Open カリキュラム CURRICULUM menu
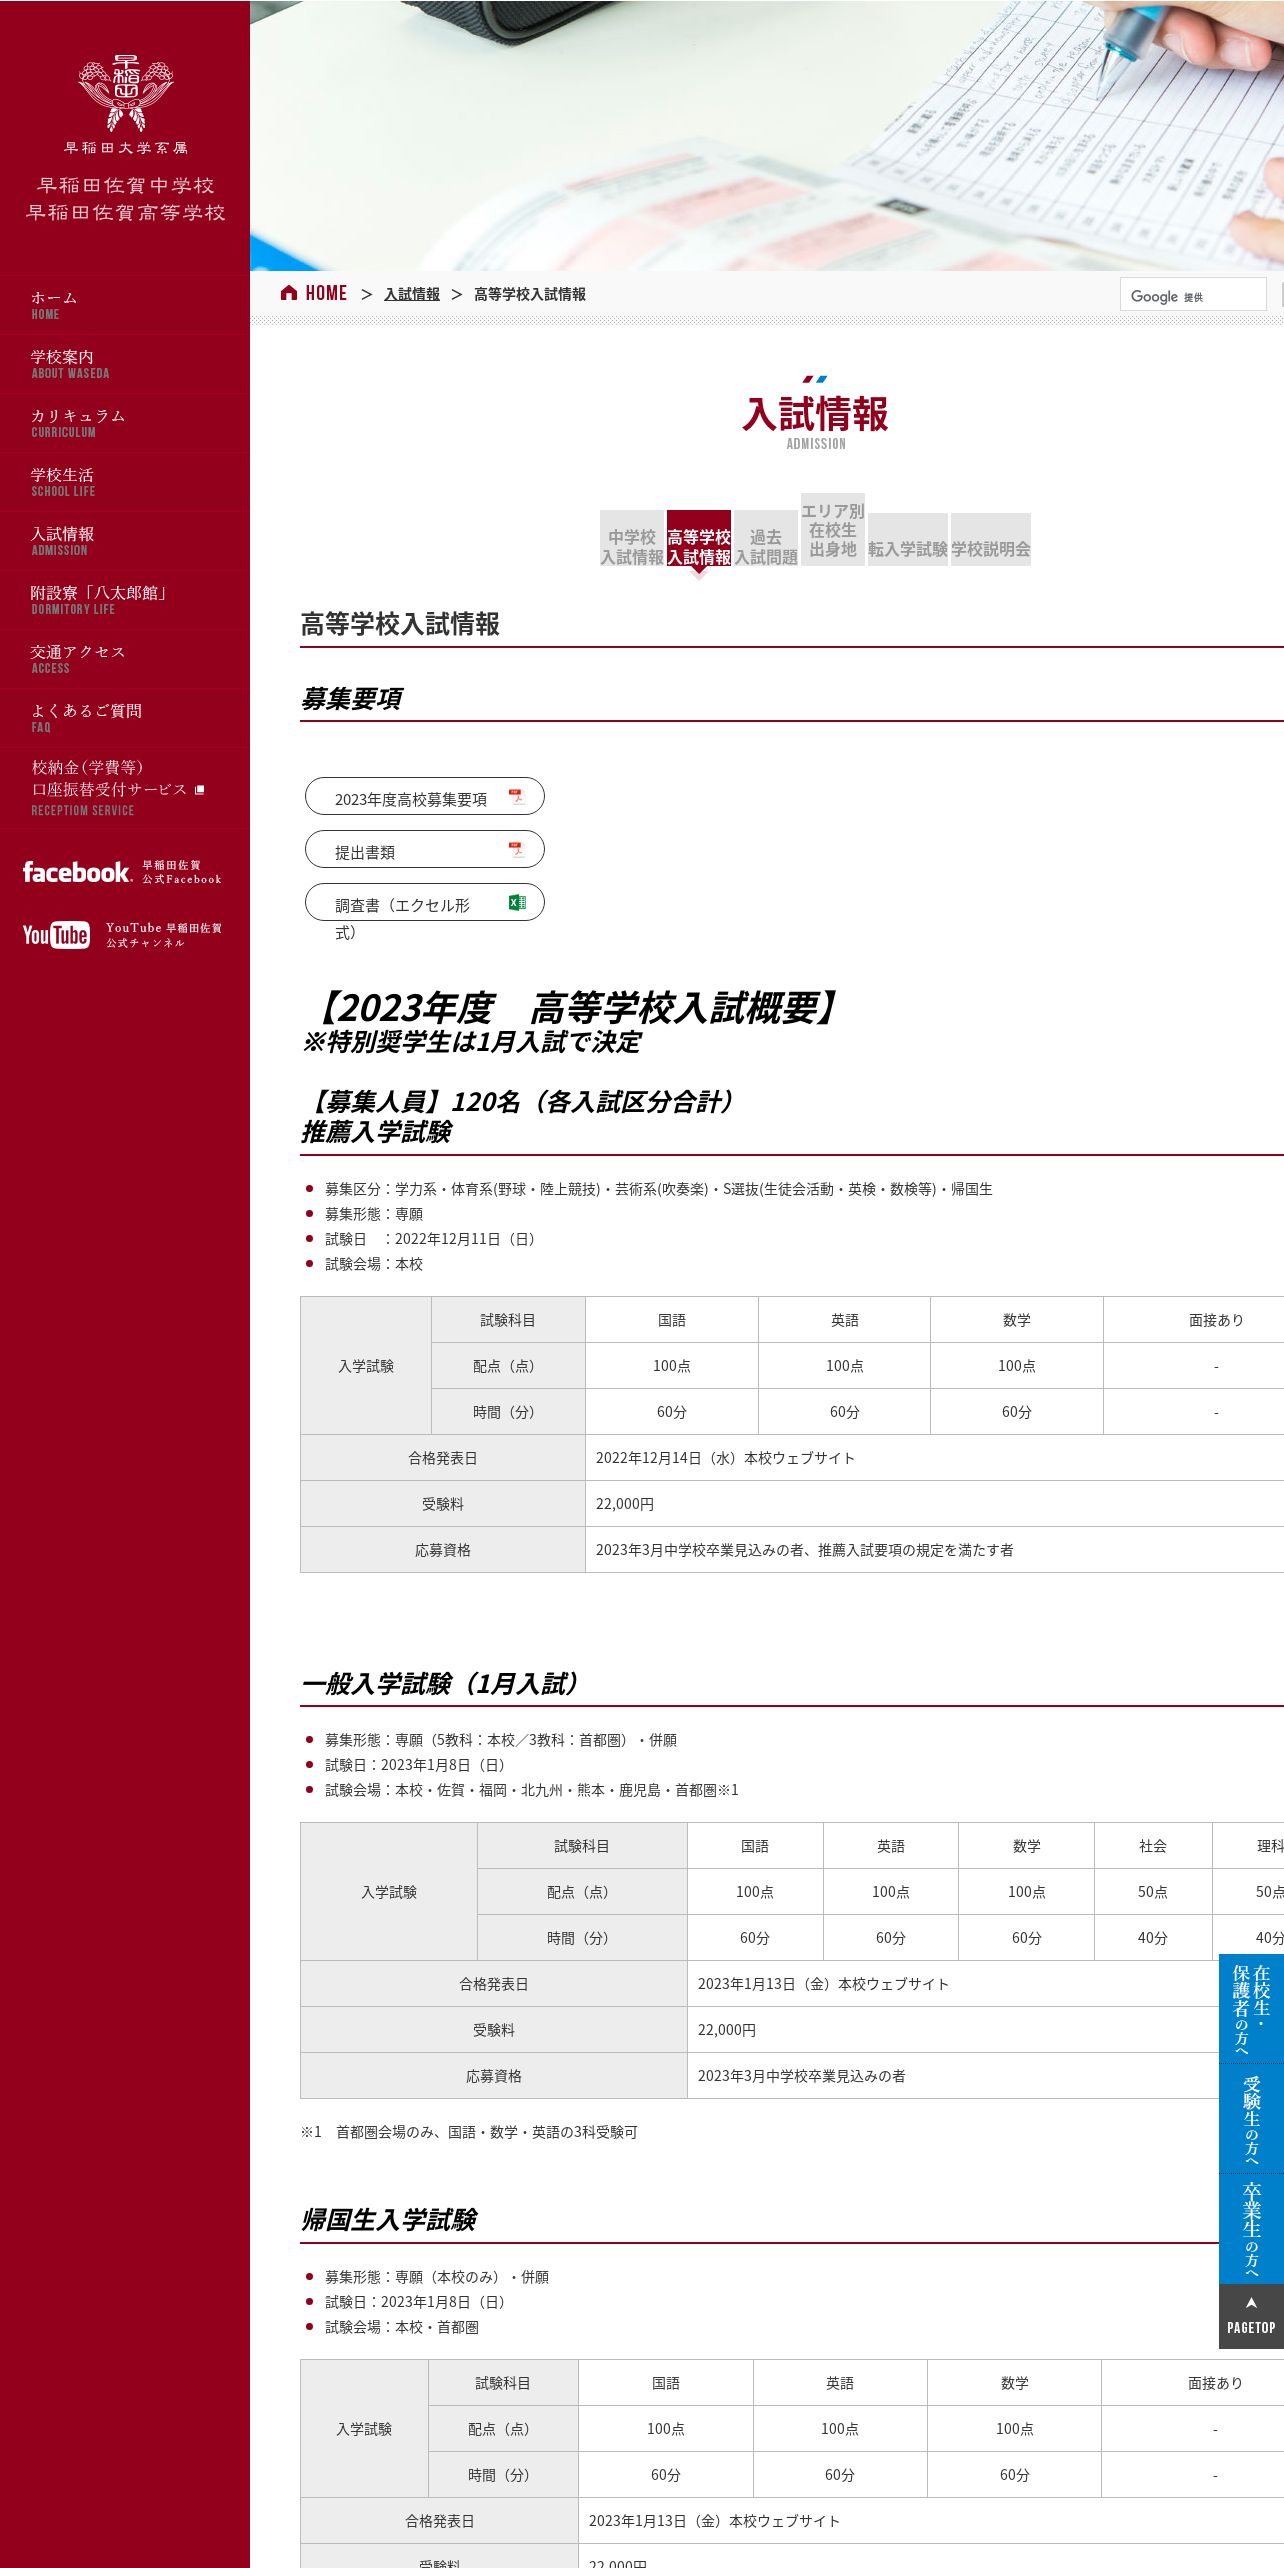This screenshot has height=2568, width=1284. tap(125, 423)
